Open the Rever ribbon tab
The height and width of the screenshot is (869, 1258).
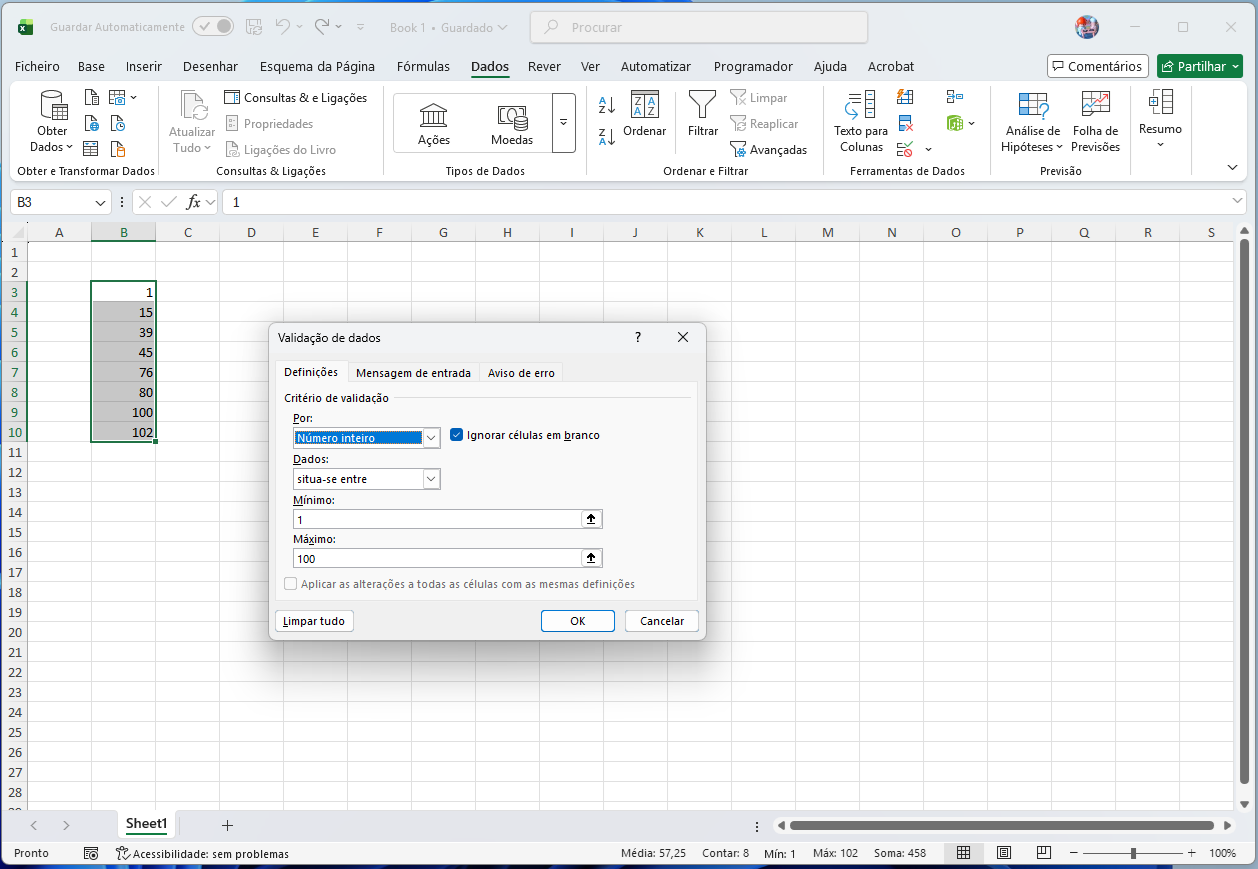click(x=544, y=67)
